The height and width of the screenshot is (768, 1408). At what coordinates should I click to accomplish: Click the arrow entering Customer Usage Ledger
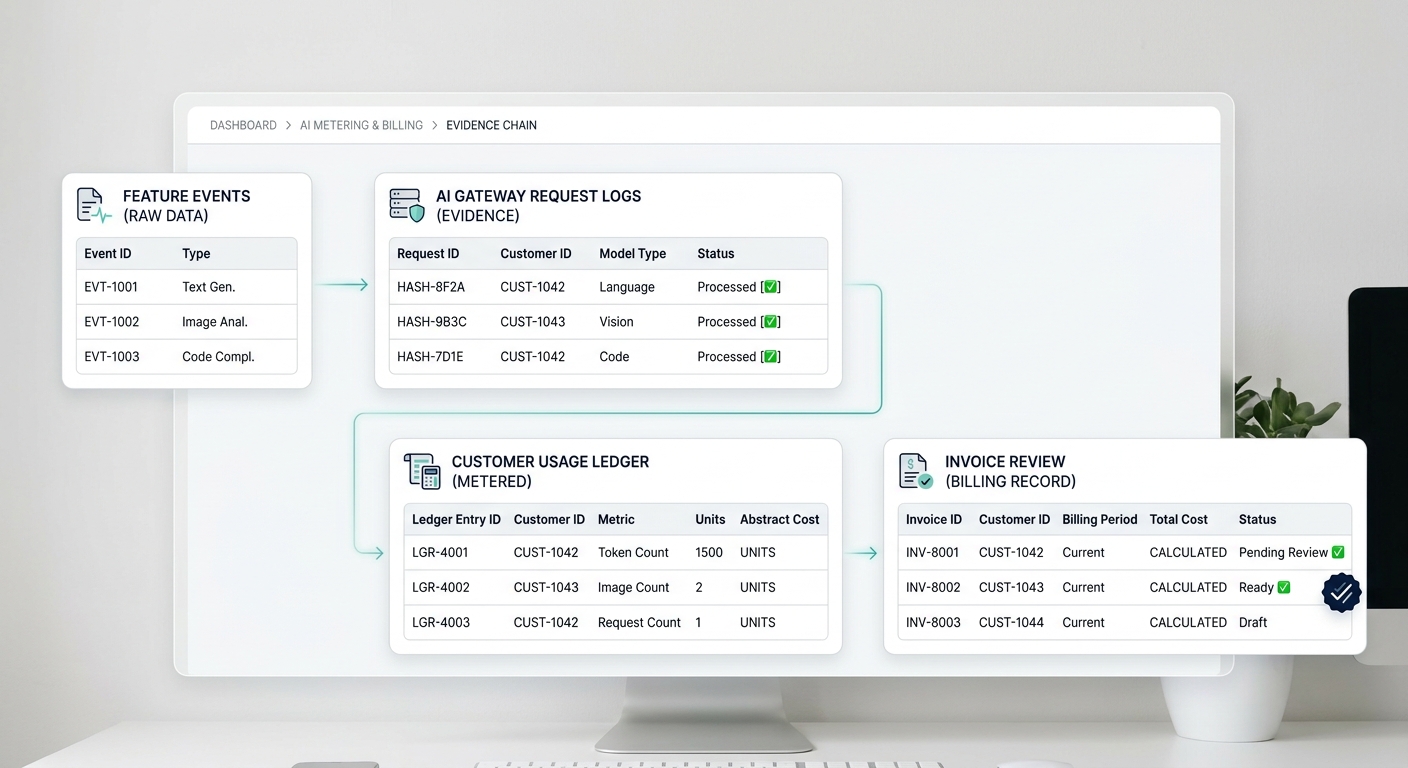[x=370, y=552]
